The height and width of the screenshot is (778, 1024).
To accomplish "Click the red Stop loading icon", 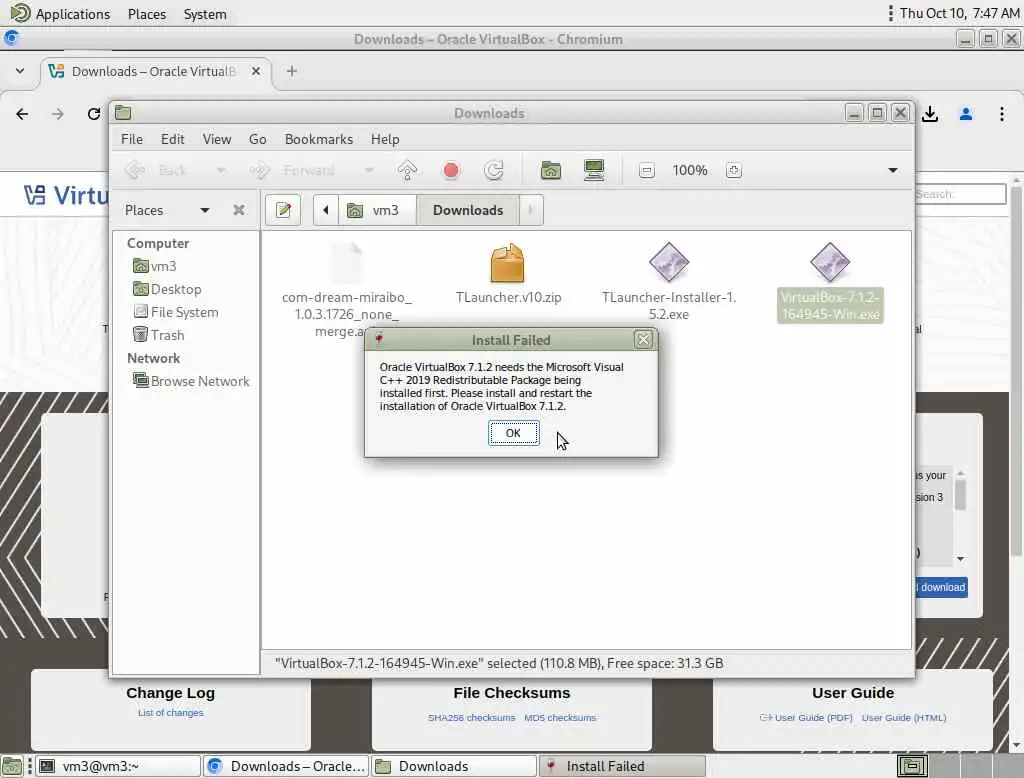I will (x=451, y=170).
